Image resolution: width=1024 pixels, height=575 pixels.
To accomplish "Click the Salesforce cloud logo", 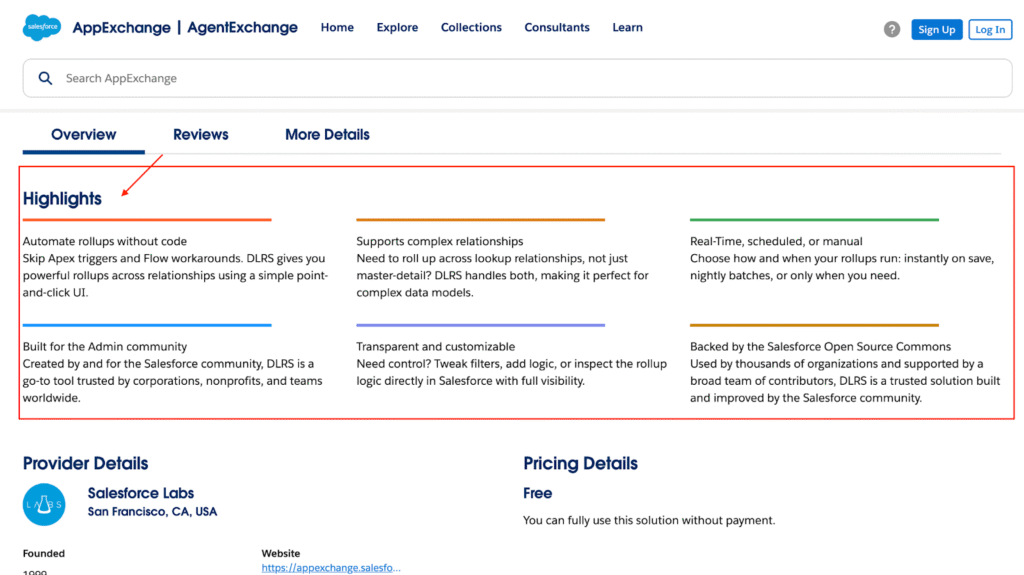I will (42, 27).
